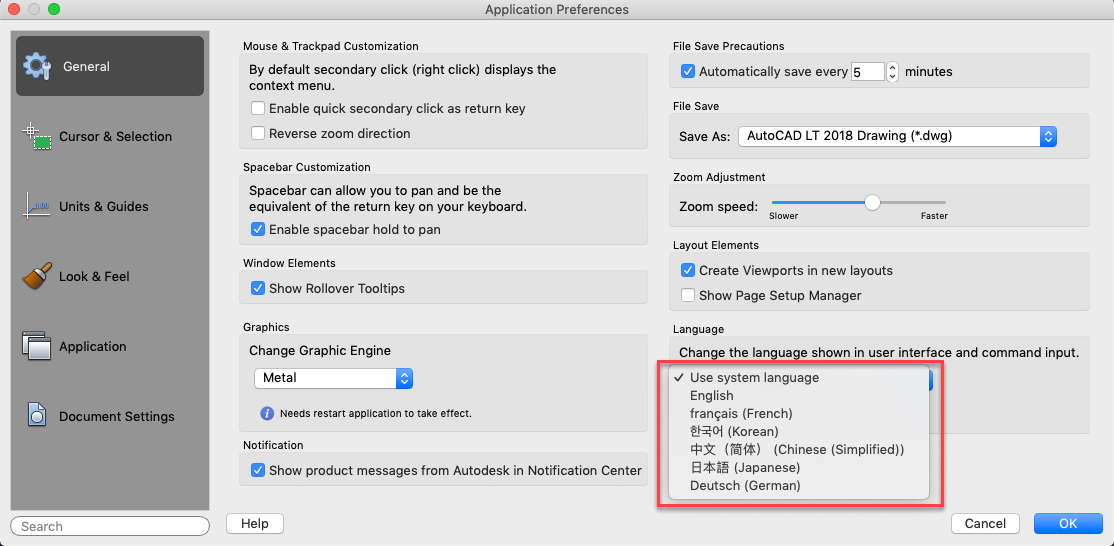Open the Graphic Engine Metal dropdown
1114x546 pixels.
(x=333, y=378)
